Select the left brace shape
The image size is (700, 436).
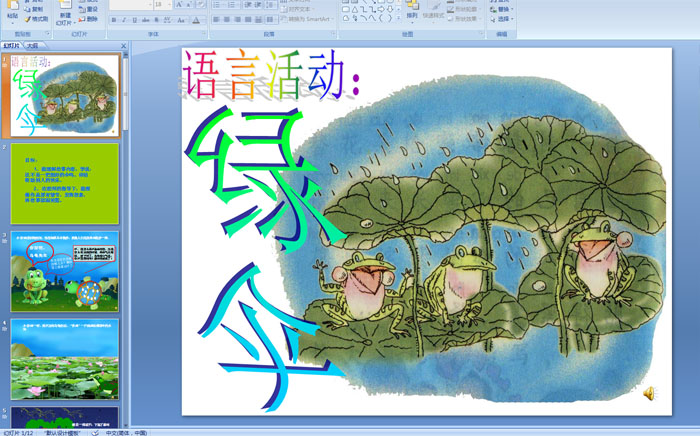tap(381, 18)
